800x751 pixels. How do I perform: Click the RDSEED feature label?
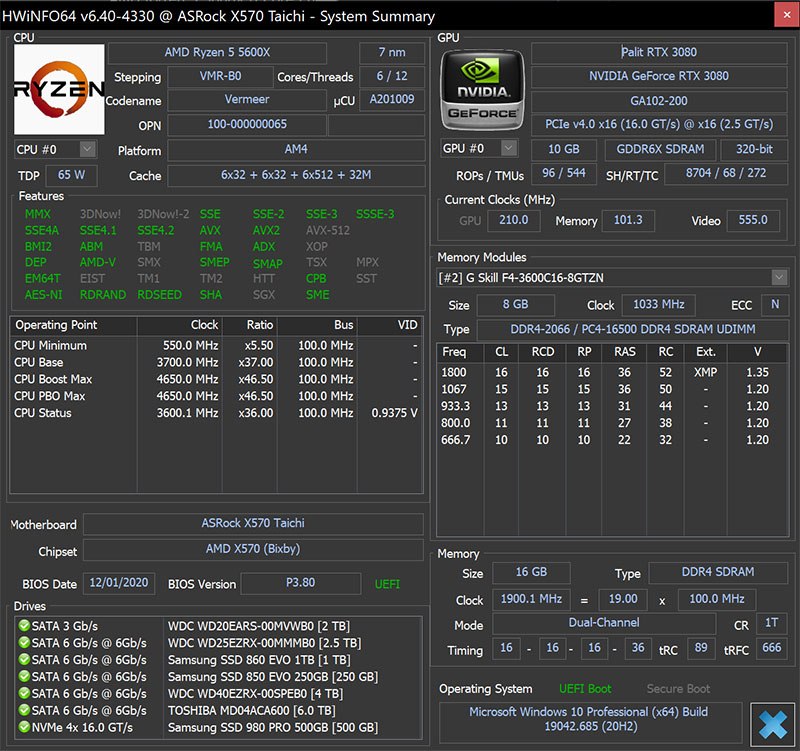[159, 295]
